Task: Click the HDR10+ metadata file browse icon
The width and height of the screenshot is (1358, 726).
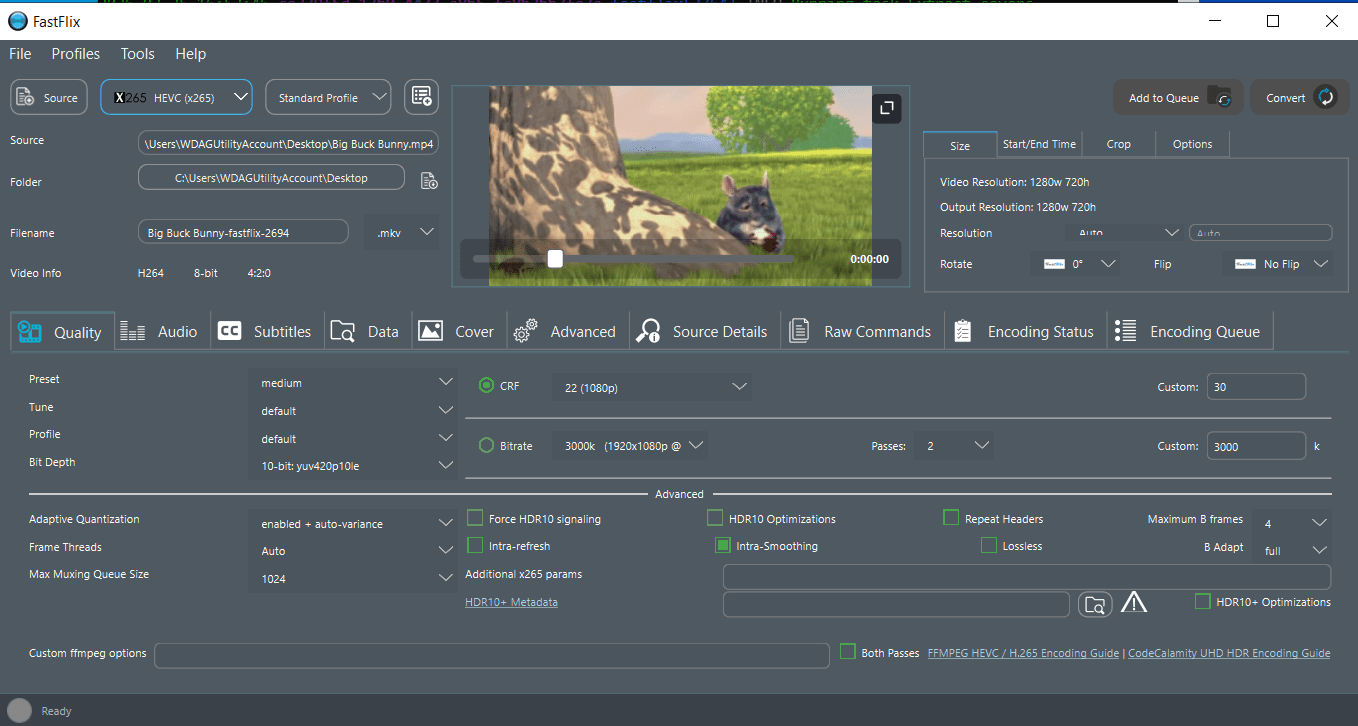Action: 1095,604
